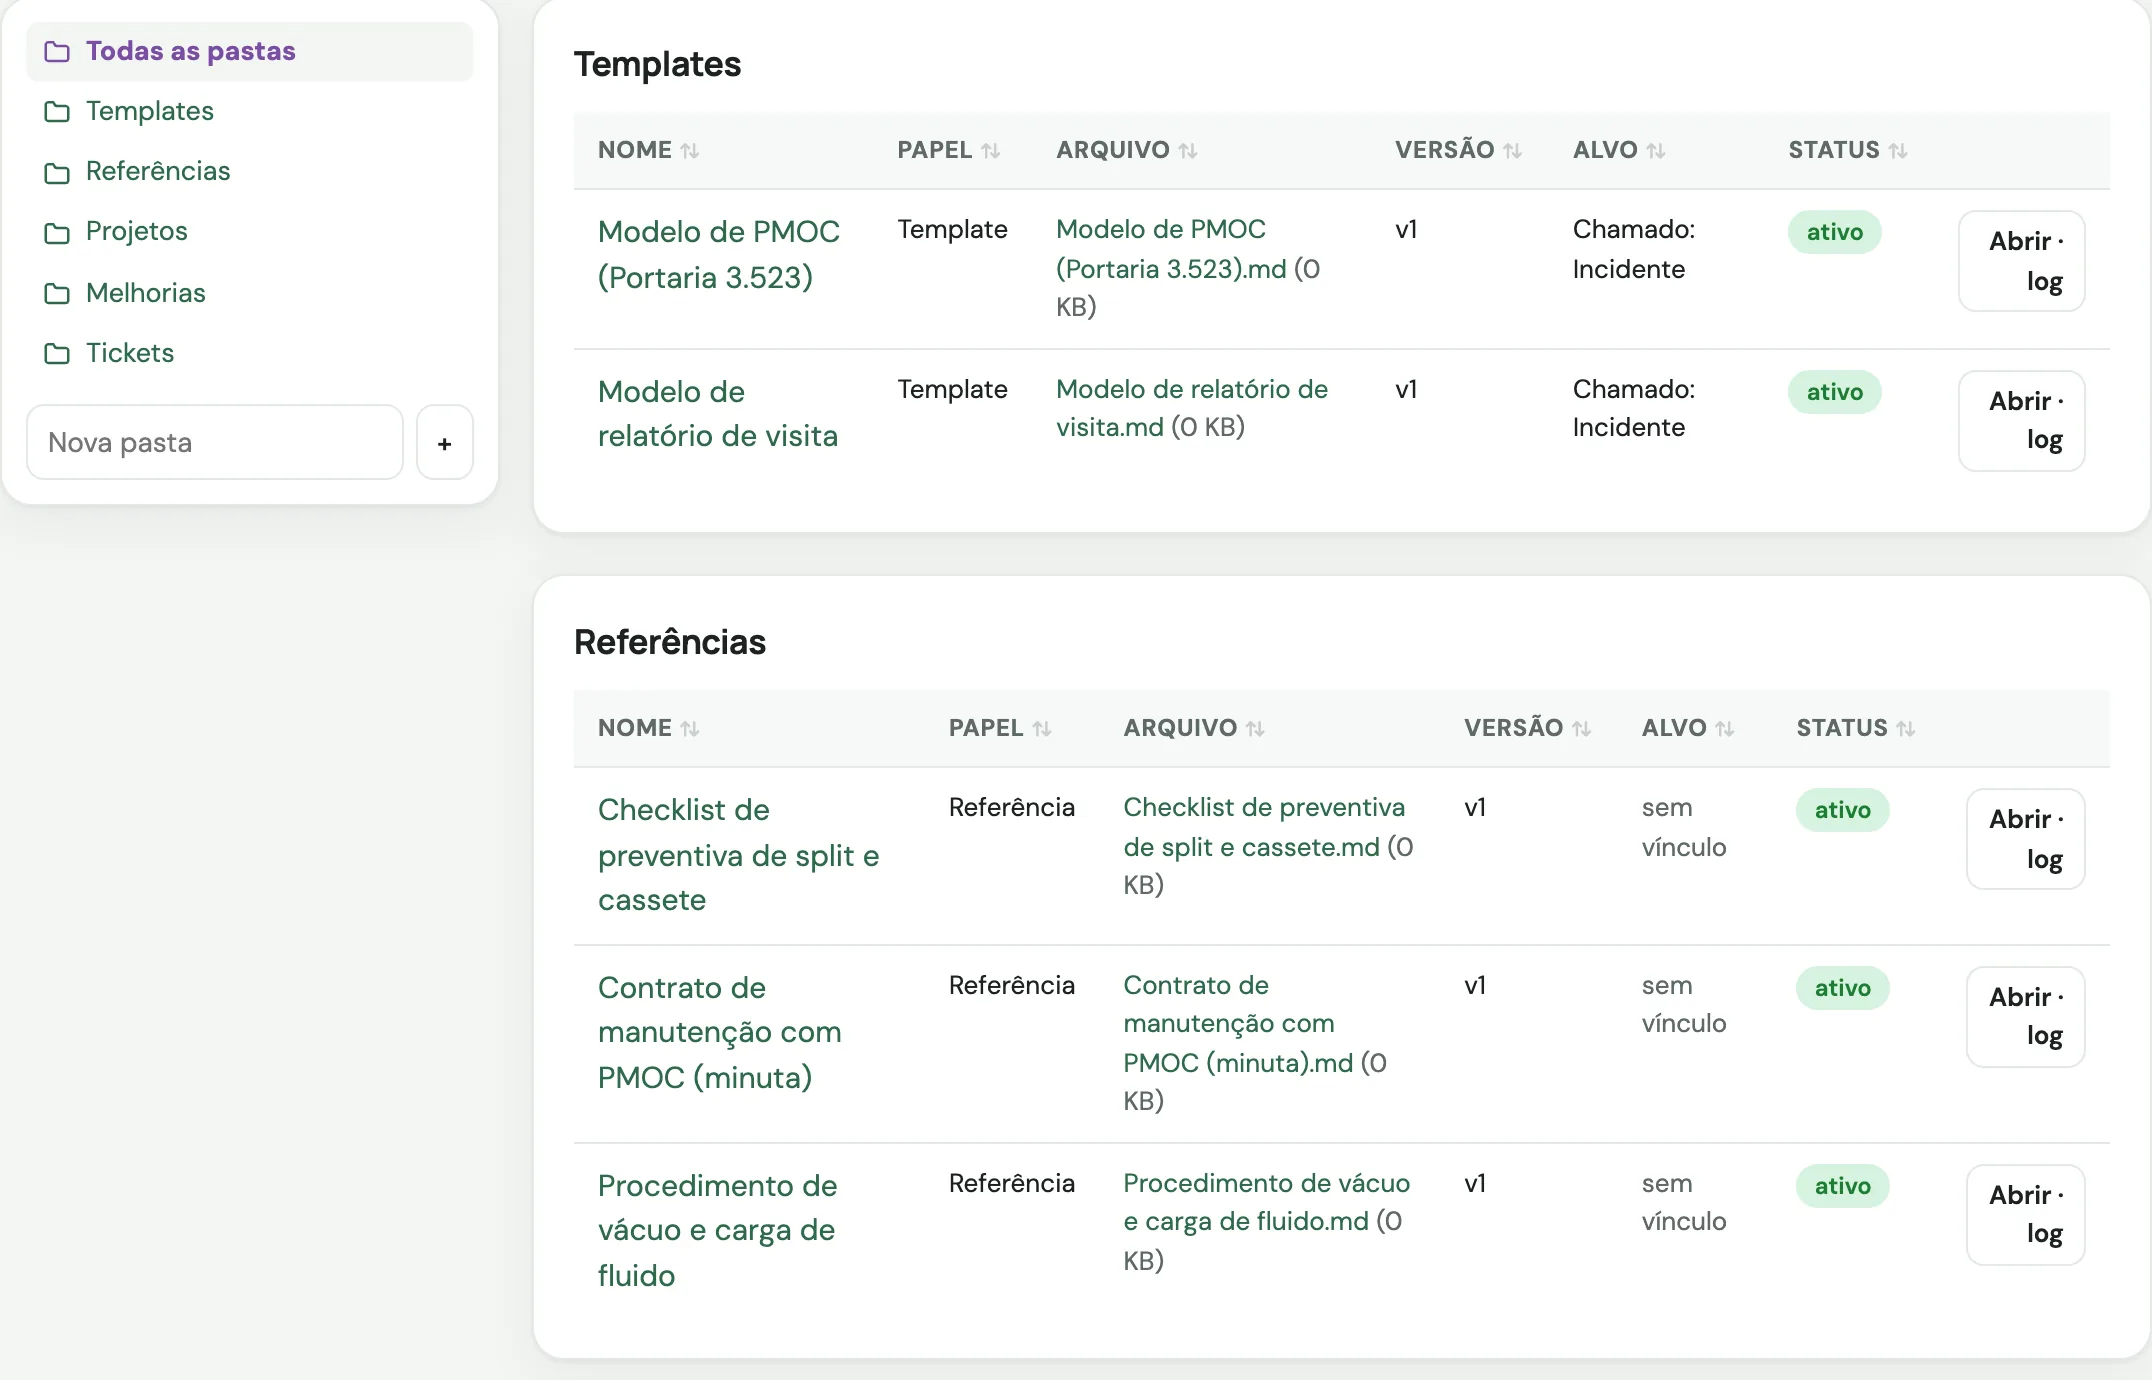
Task: Sort Templates table by Alvo arrows icon
Action: [x=1656, y=151]
